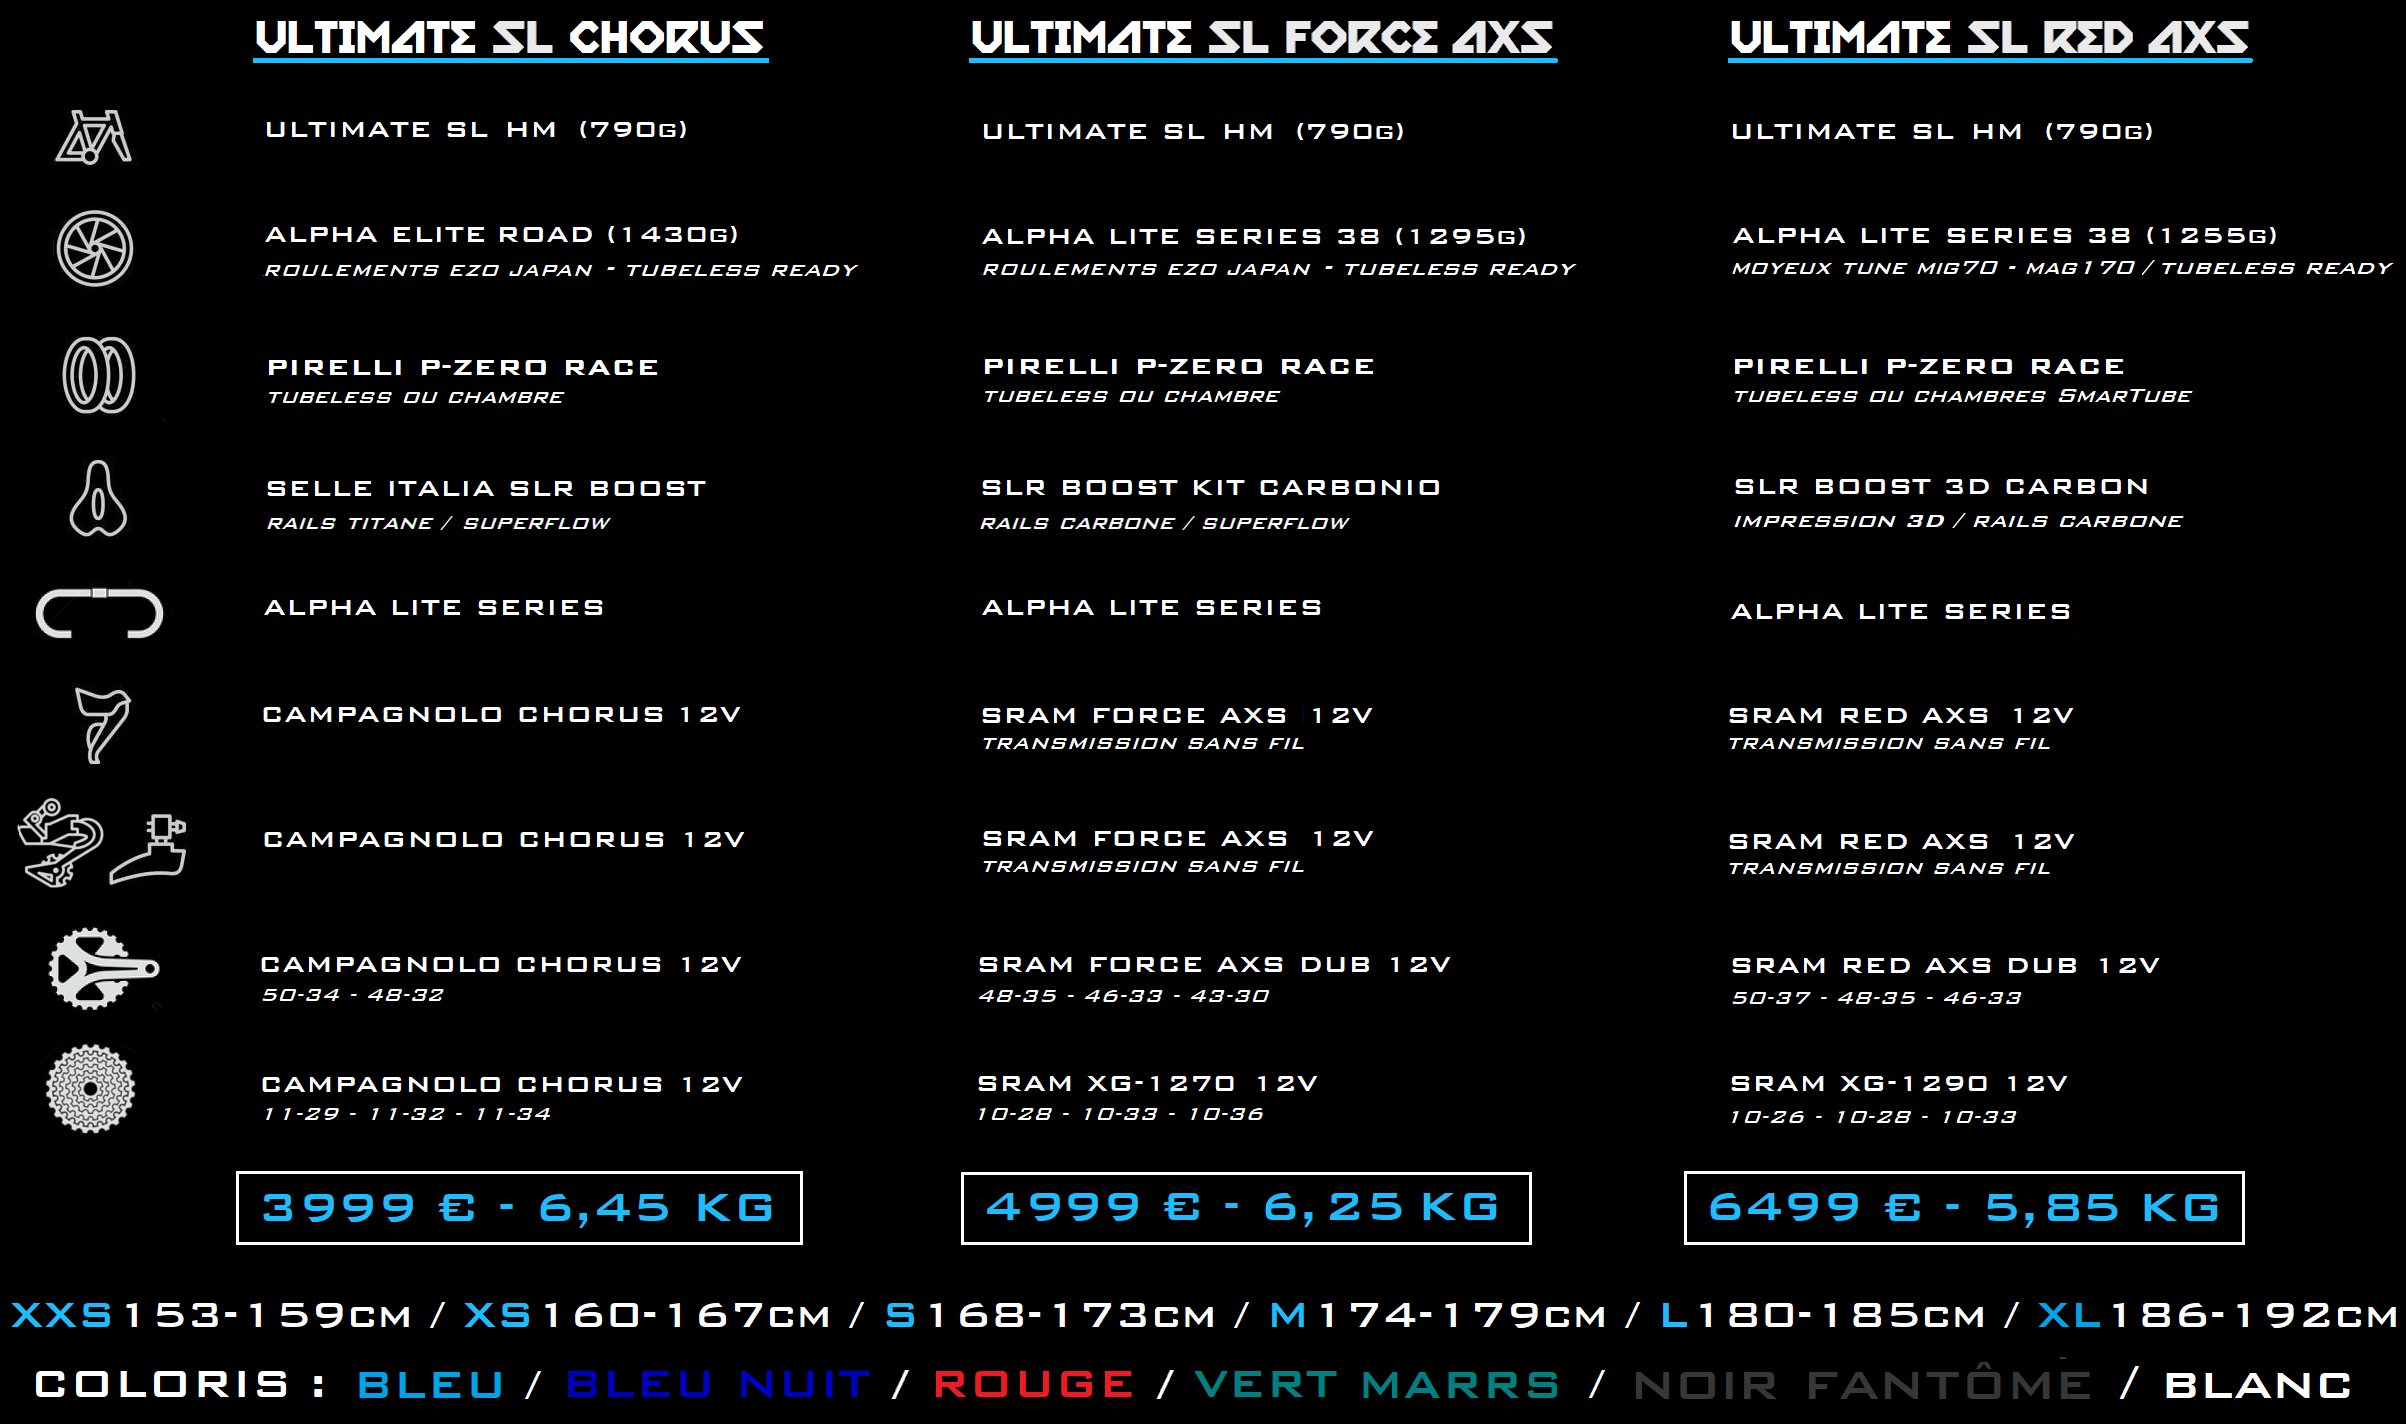The image size is (2406, 1424).
Task: Click the bike frame icon
Action: coord(93,137)
